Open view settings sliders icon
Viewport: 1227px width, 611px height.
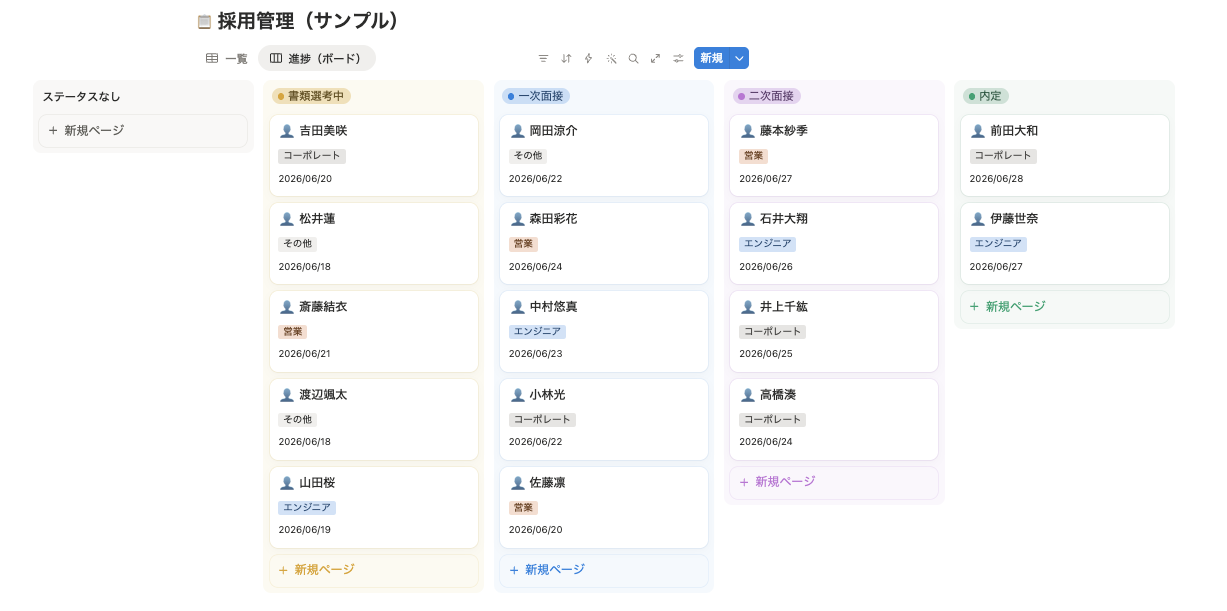tap(678, 58)
